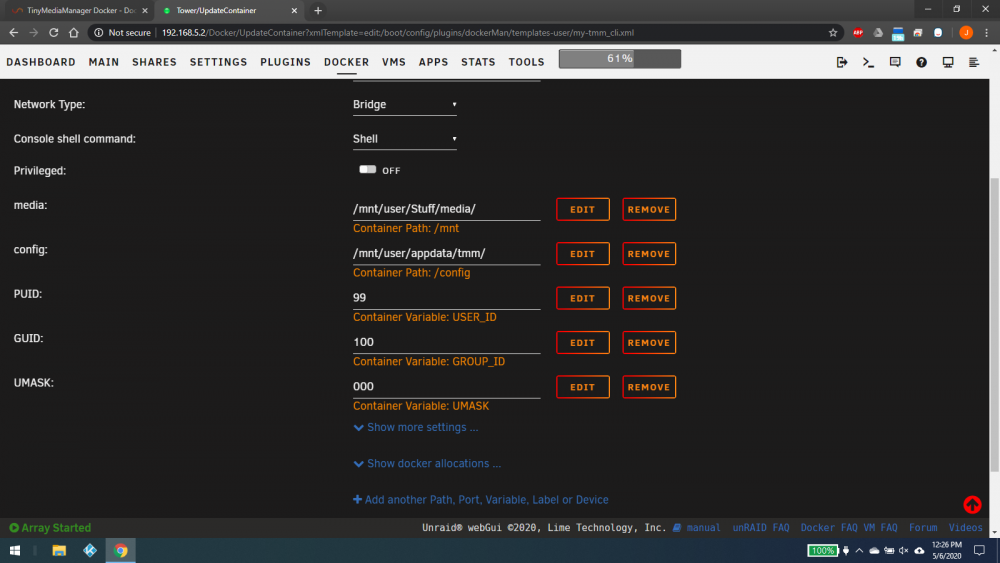
Task: Click the muted volume tray icon
Action: pos(904,550)
